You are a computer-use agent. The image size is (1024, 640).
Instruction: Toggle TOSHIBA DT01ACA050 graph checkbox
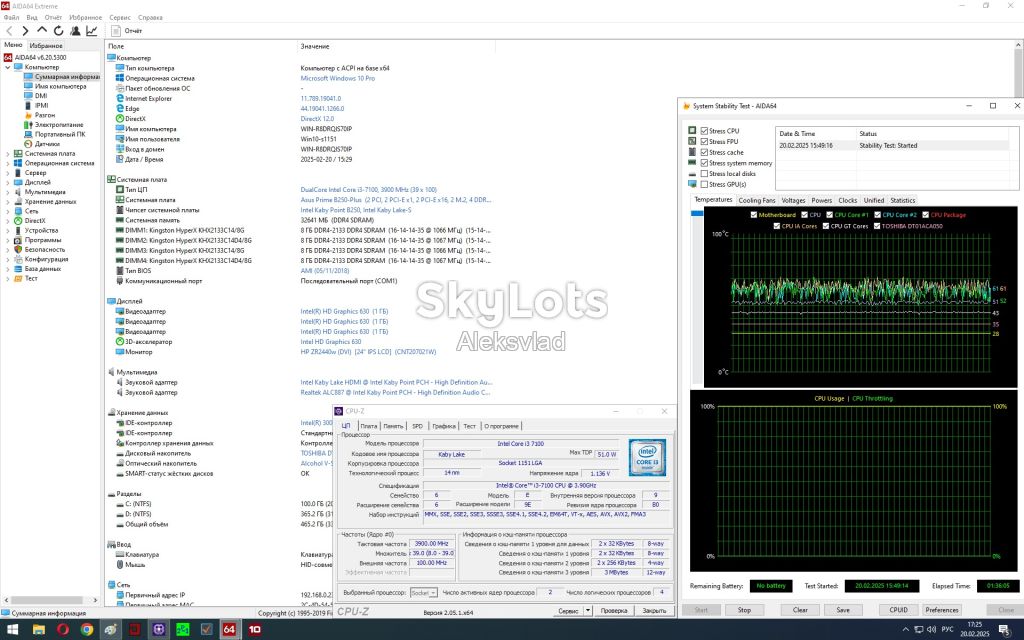coord(877,226)
